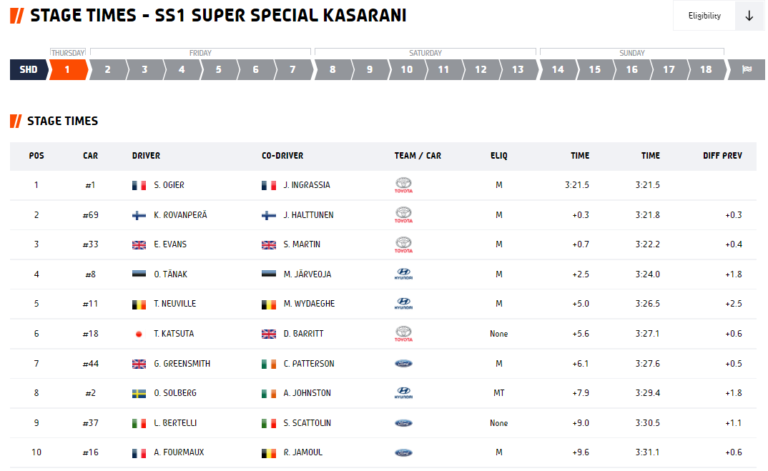Screen dimensions: 768x471
Task: Open driver S. Ogier's name link
Action: (169, 185)
